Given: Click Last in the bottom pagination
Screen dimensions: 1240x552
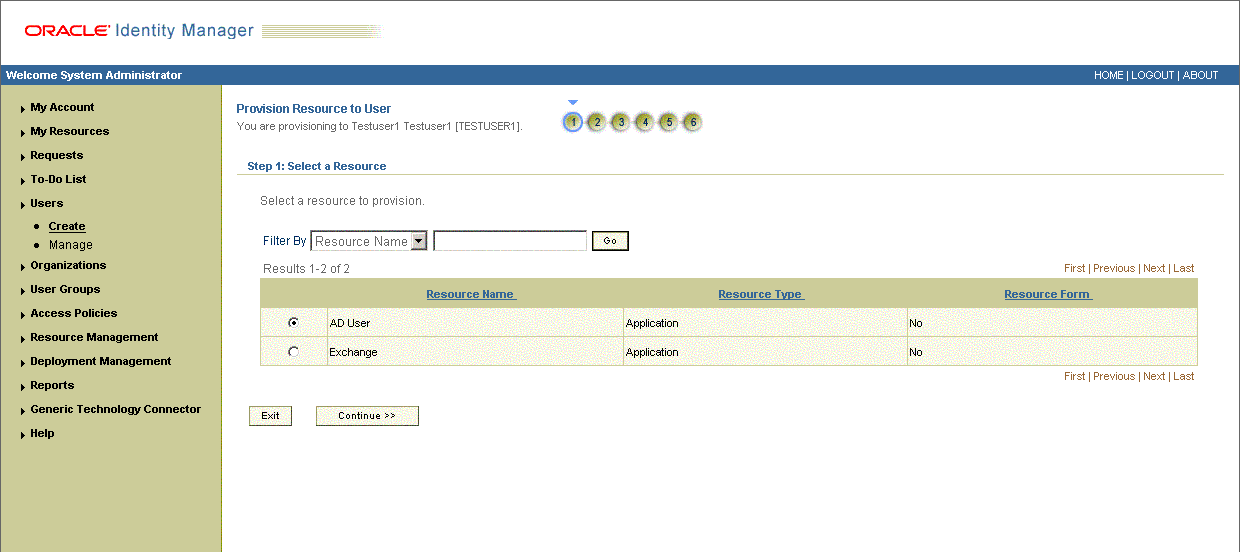Looking at the screenshot, I should (x=1184, y=376).
